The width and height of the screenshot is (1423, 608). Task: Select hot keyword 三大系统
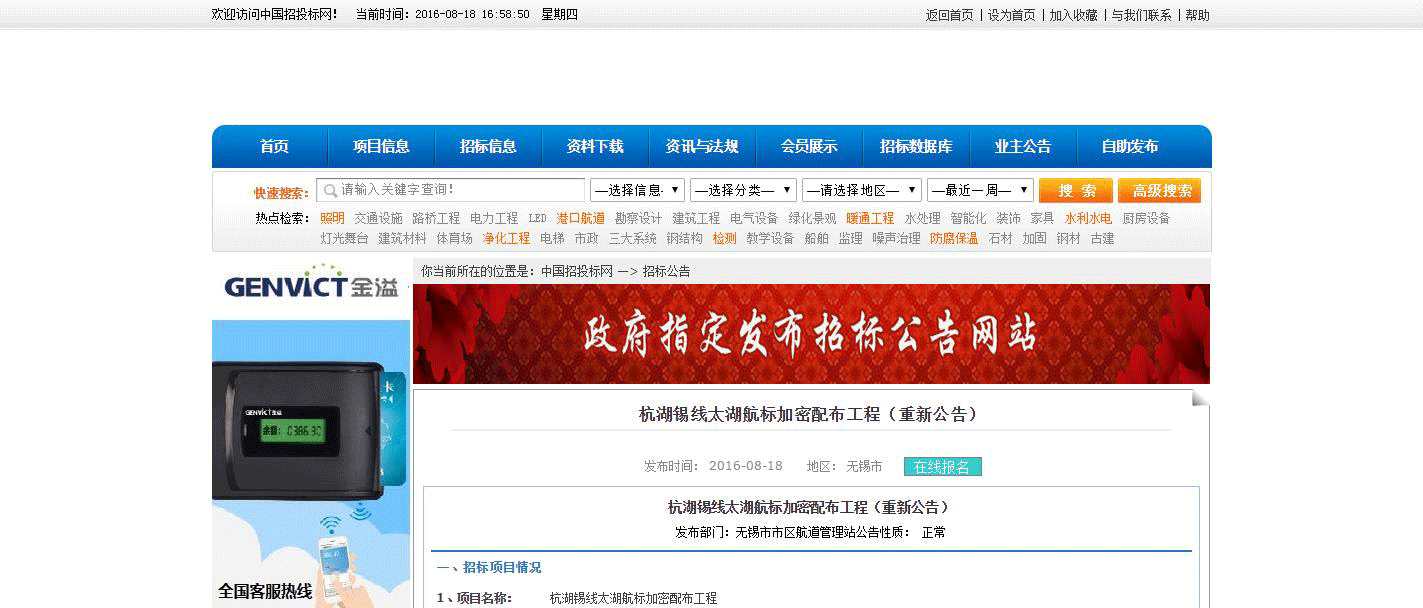click(x=633, y=238)
